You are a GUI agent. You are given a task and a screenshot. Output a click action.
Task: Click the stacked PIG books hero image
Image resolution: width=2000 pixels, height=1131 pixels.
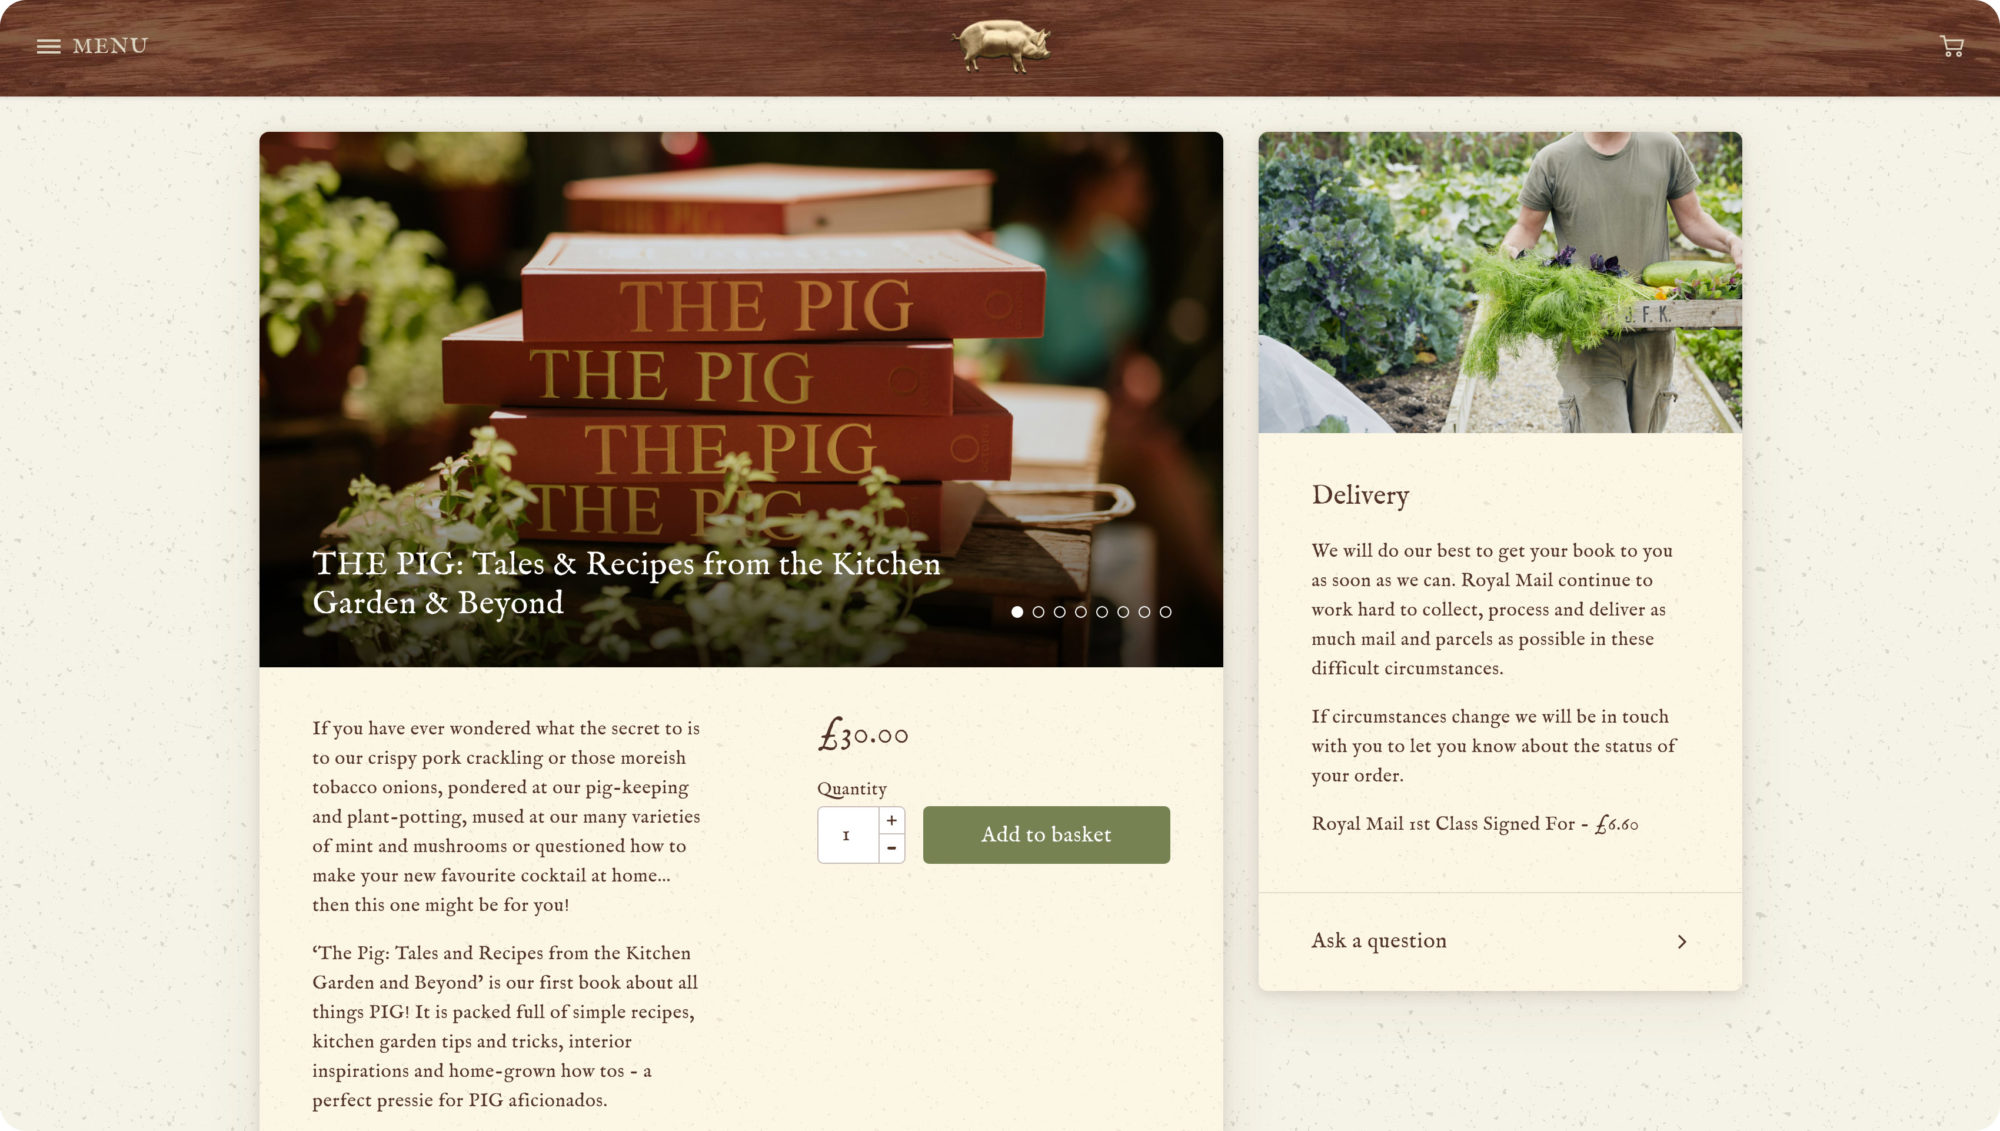[x=741, y=399]
